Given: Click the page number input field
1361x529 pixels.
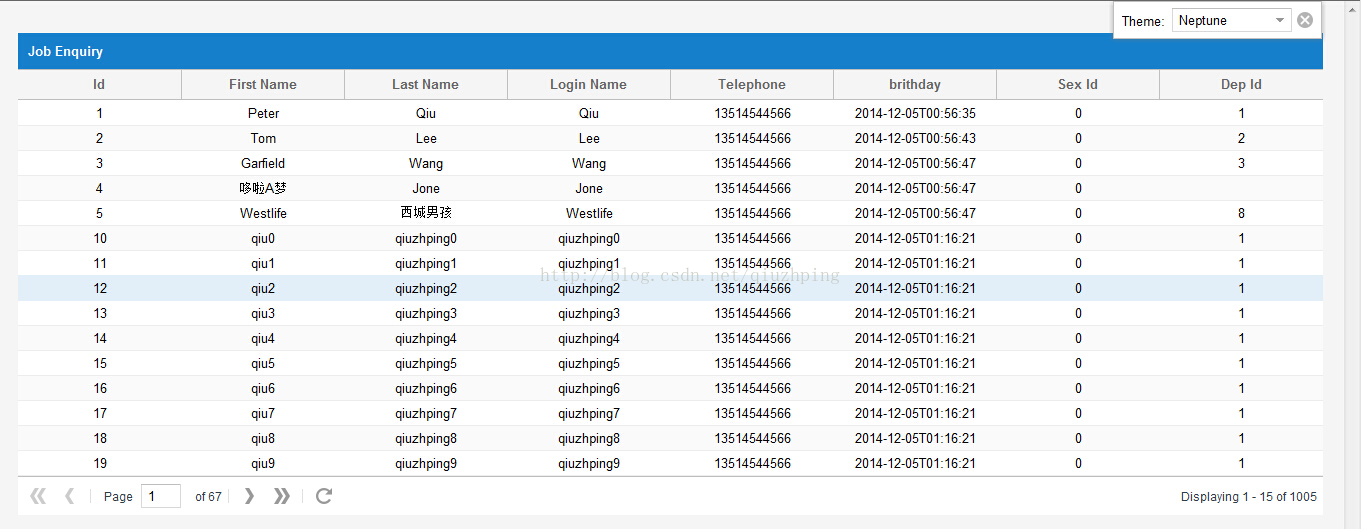Looking at the screenshot, I should click(x=161, y=496).
